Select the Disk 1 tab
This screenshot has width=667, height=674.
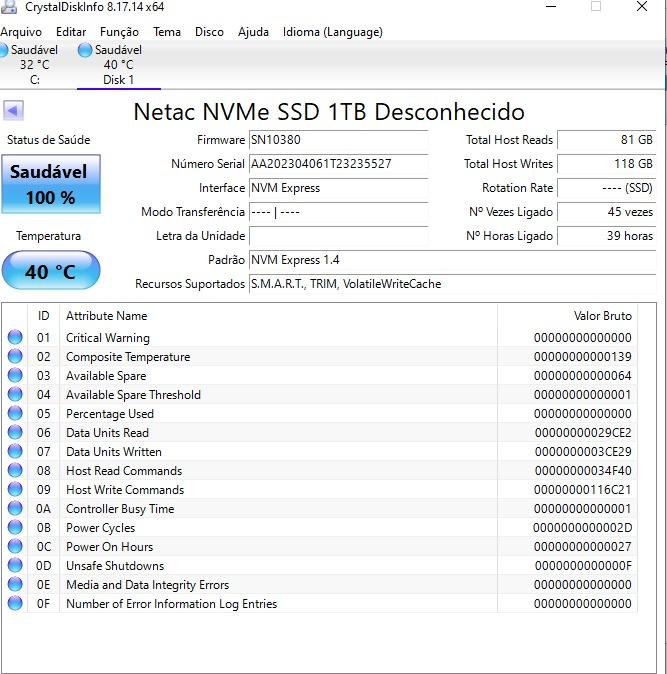pos(119,64)
